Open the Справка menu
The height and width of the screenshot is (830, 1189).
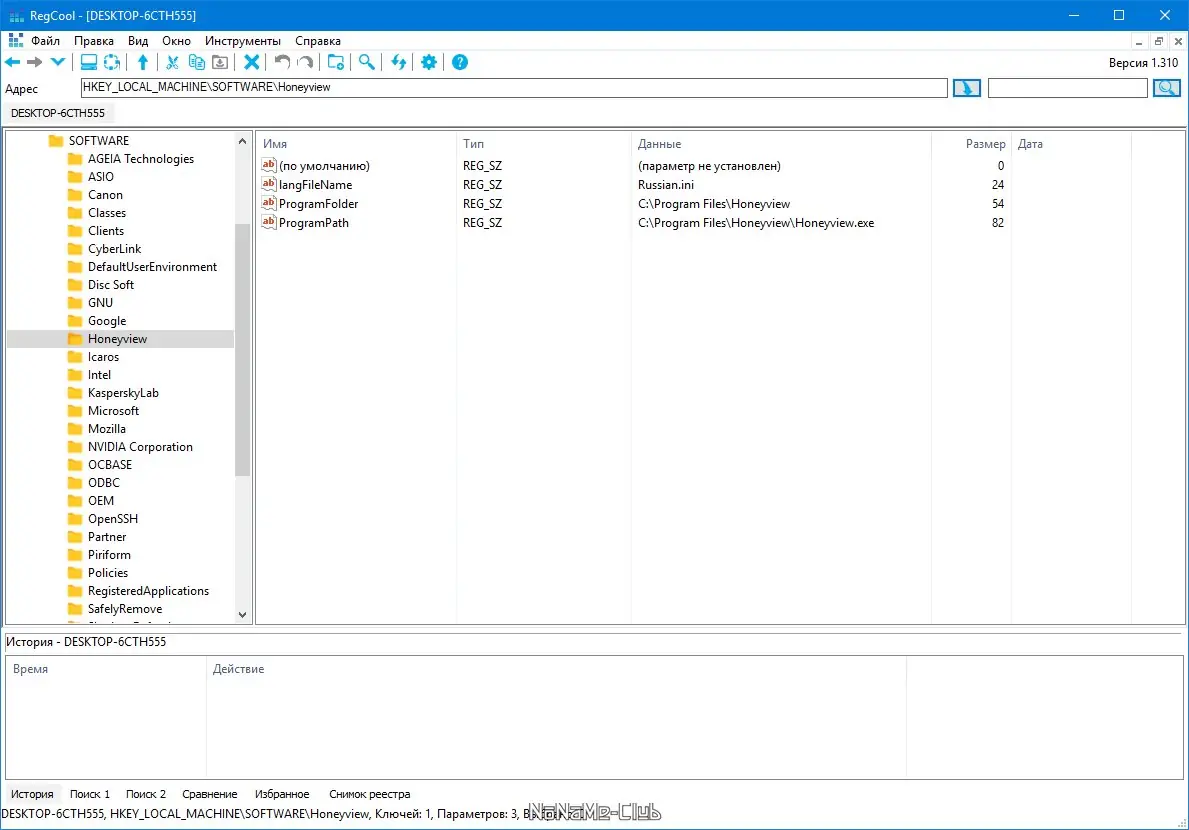point(318,41)
